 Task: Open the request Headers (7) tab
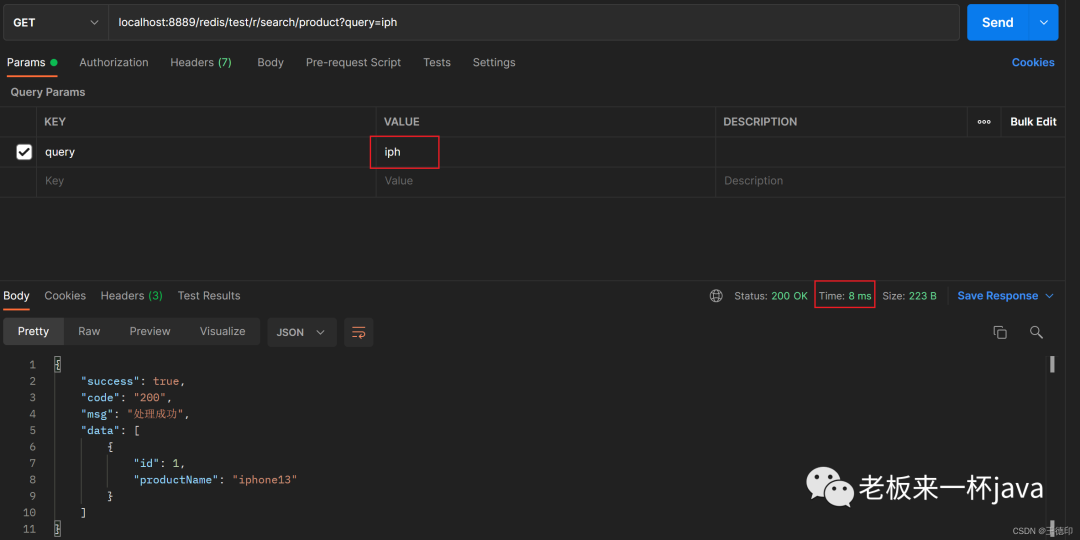(x=200, y=62)
